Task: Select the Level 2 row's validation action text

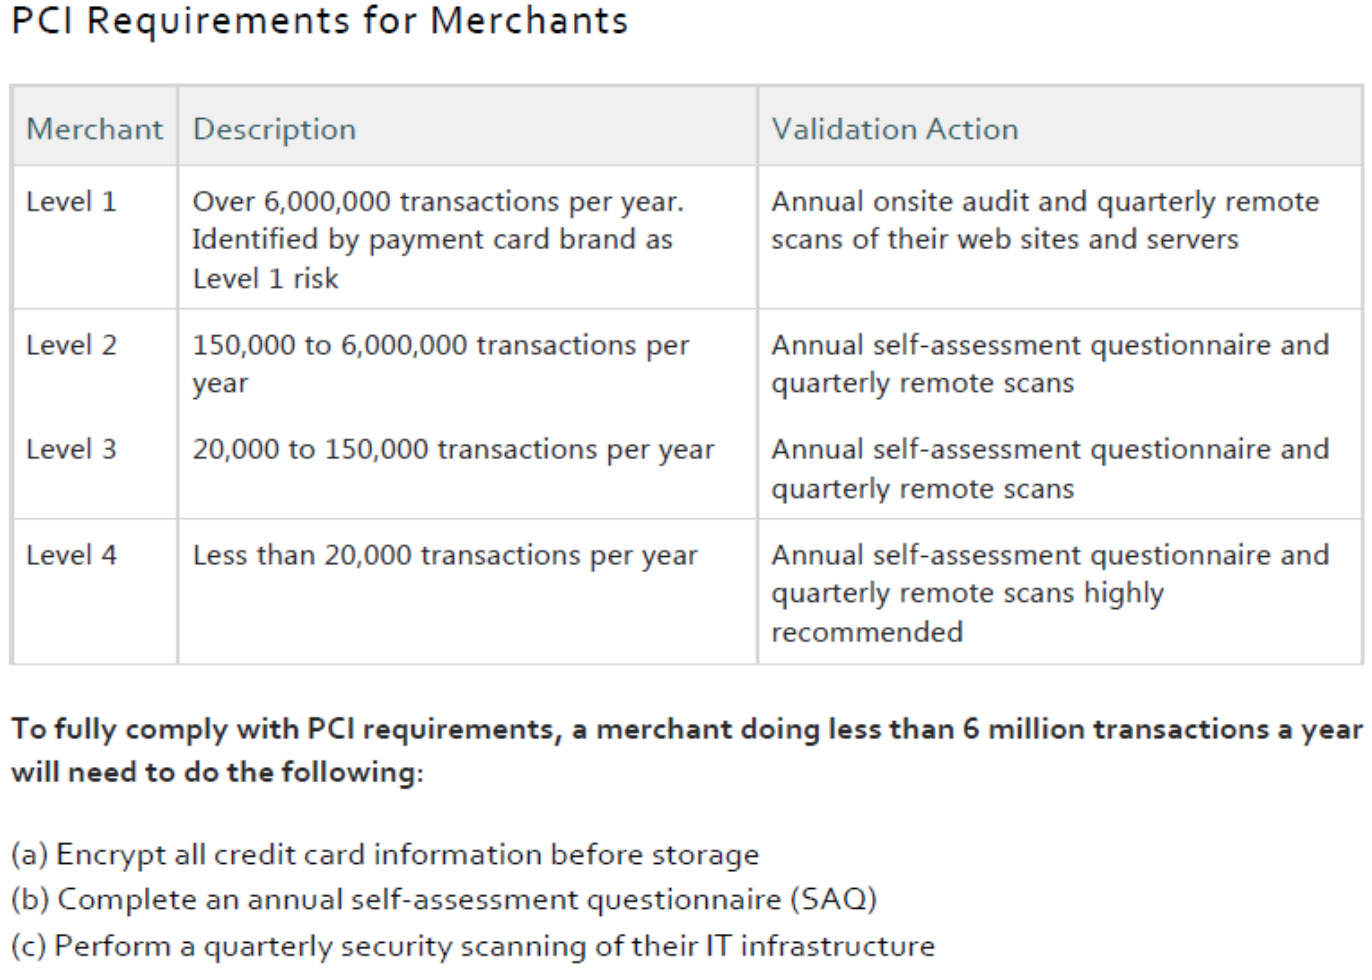Action: tap(1050, 364)
